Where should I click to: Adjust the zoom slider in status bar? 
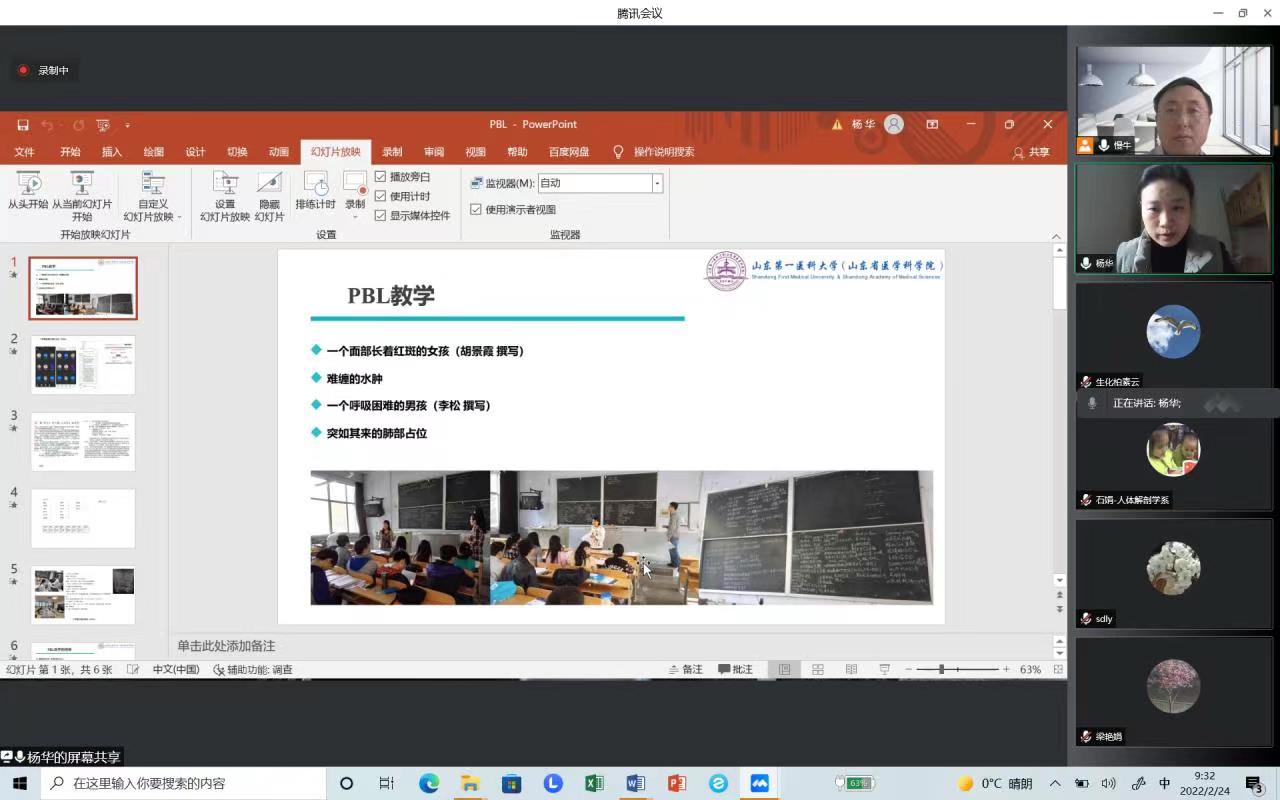pos(942,669)
